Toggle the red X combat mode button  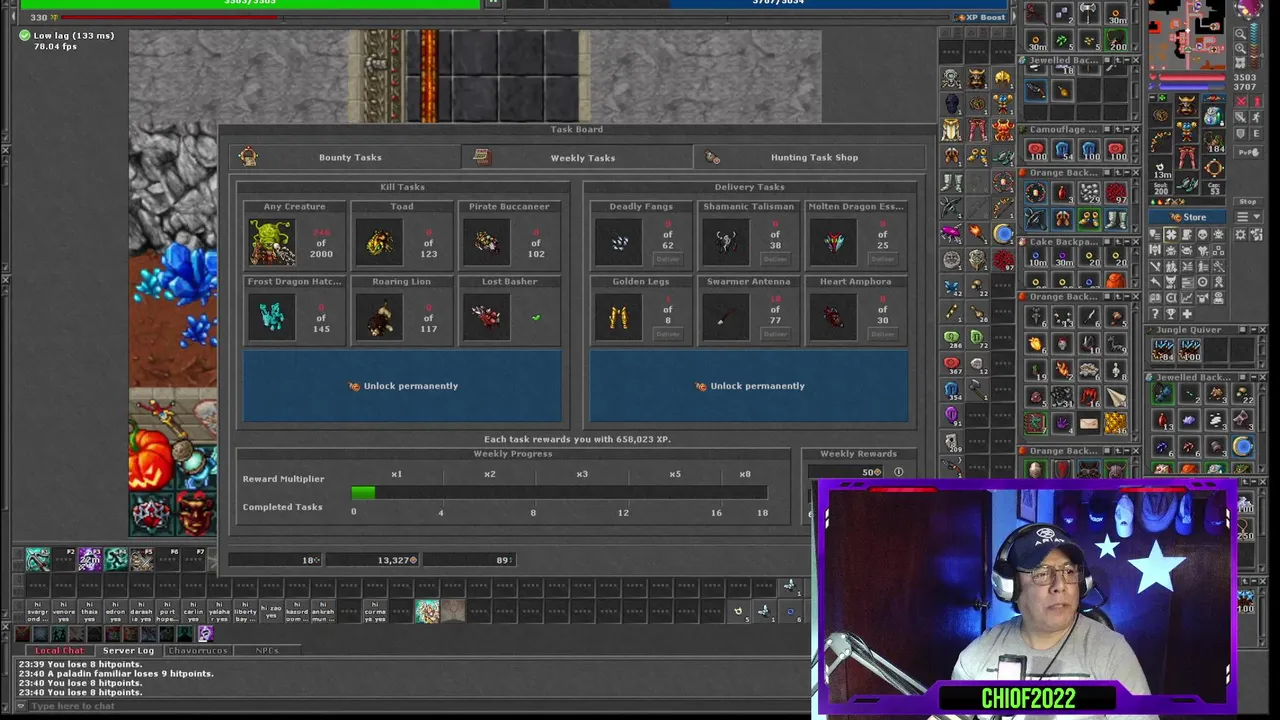tap(1241, 101)
